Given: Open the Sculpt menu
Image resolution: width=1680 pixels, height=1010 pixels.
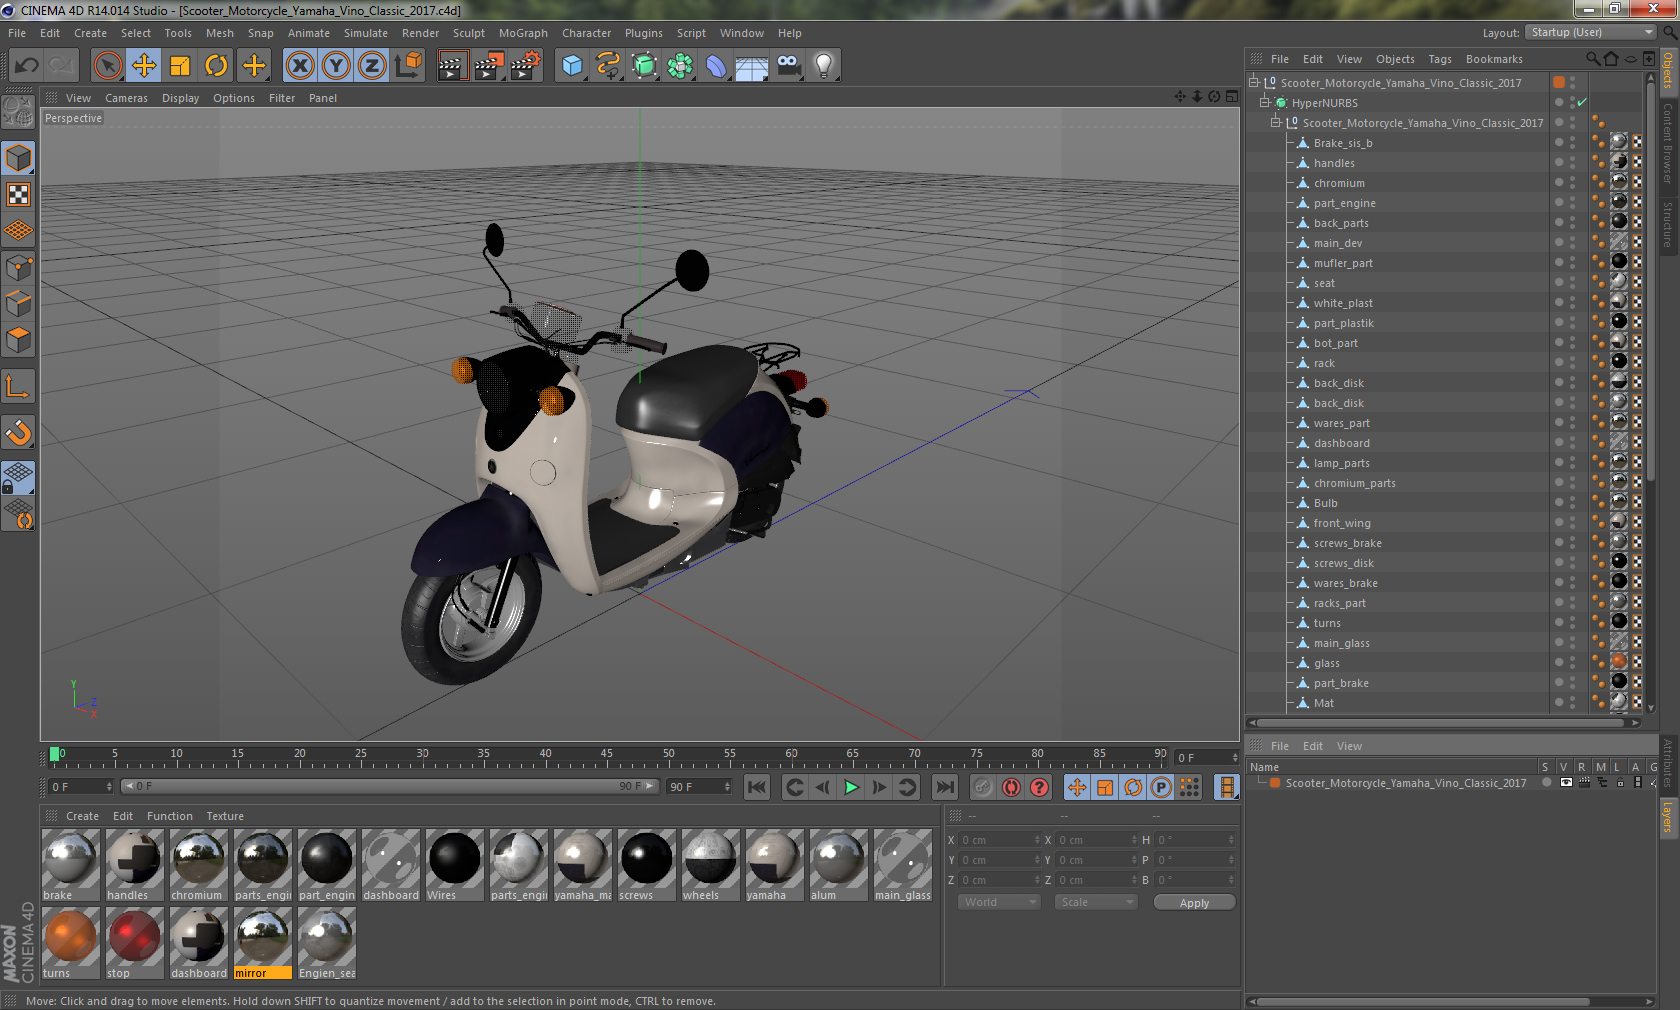Looking at the screenshot, I should [469, 33].
